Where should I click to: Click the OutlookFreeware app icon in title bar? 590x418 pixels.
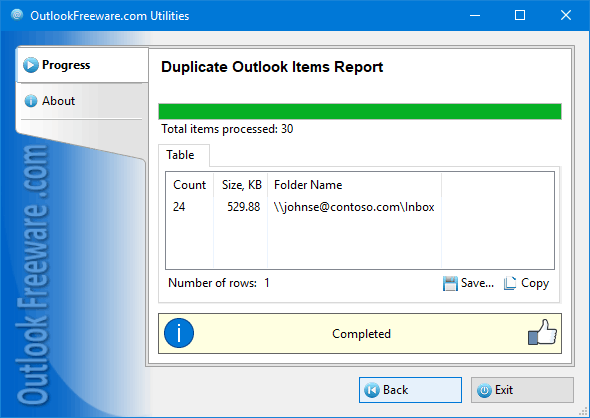click(x=17, y=15)
